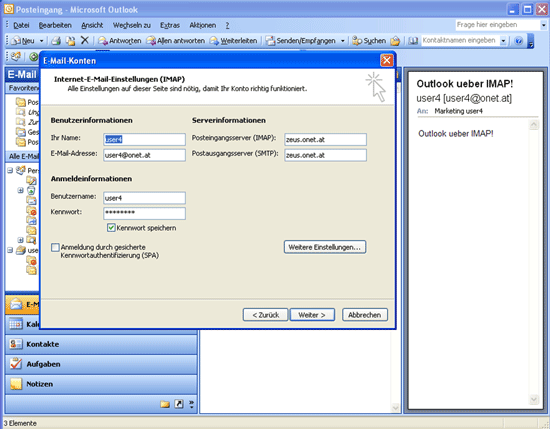Click the reading pane scroll up arrow
This screenshot has height=429, width=550.
(534, 125)
